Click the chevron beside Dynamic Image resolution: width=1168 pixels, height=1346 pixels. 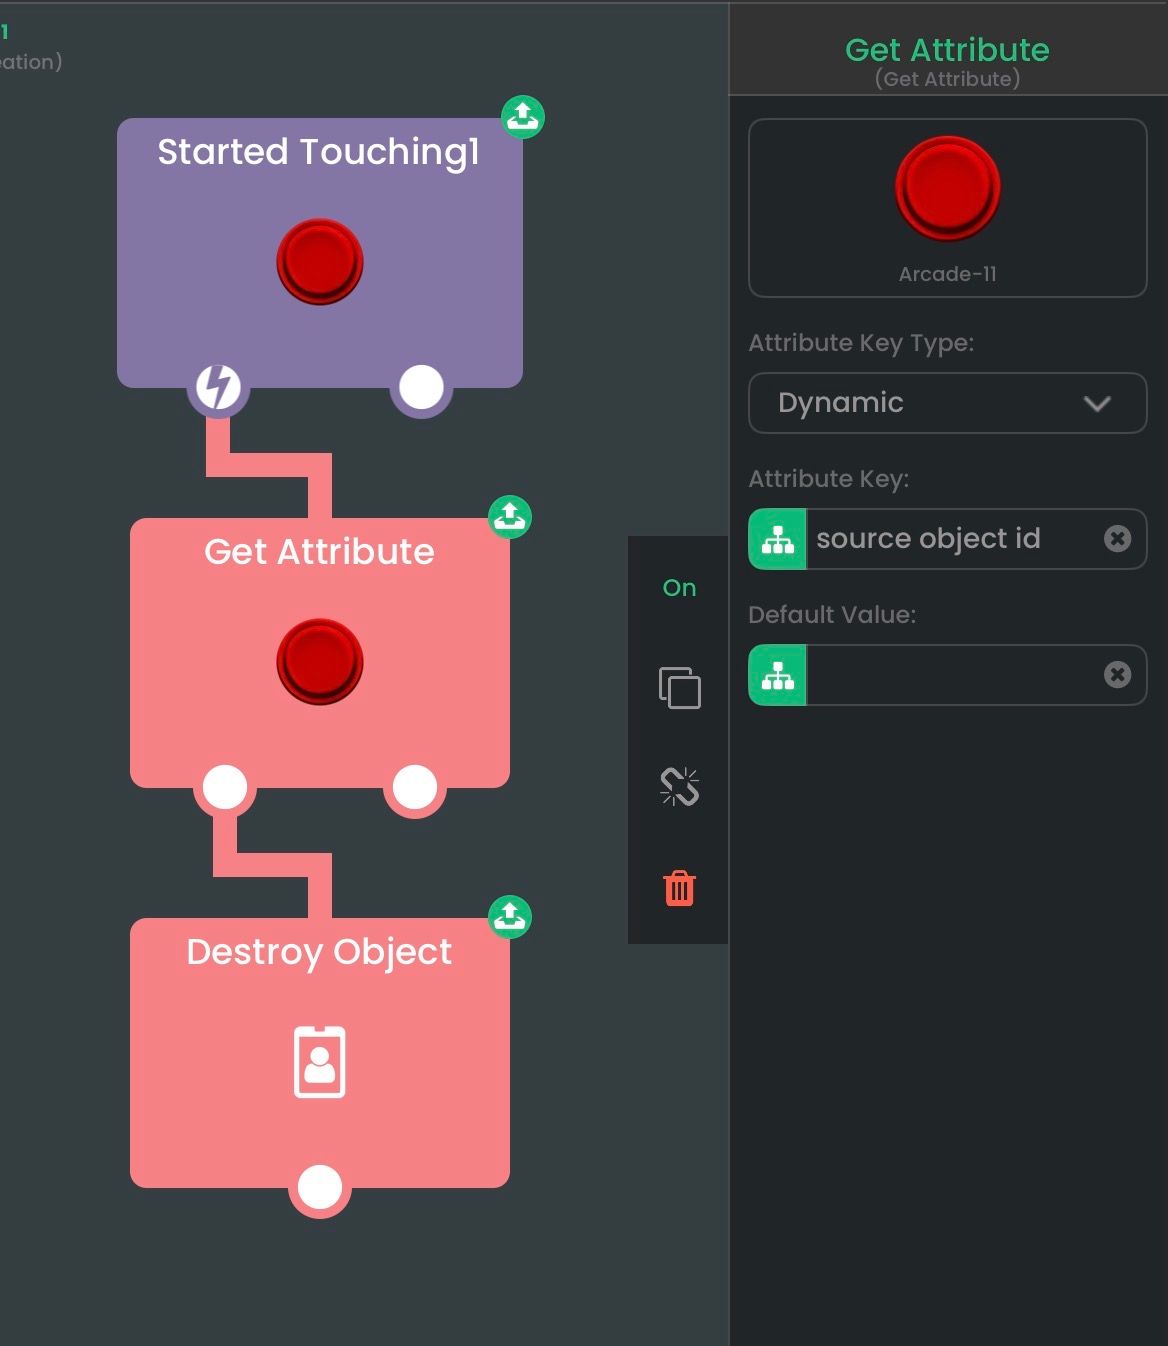(x=1097, y=404)
